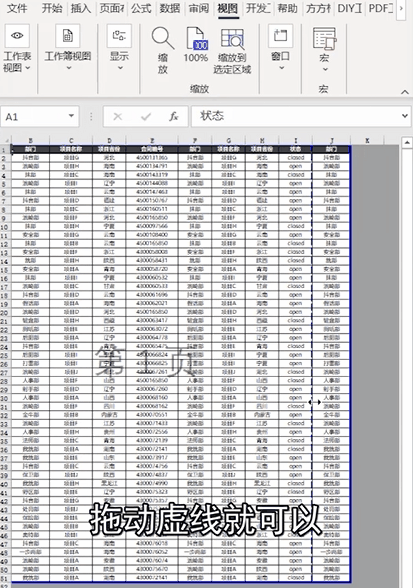Cancel entry with the X formula icon

pos(117,117)
